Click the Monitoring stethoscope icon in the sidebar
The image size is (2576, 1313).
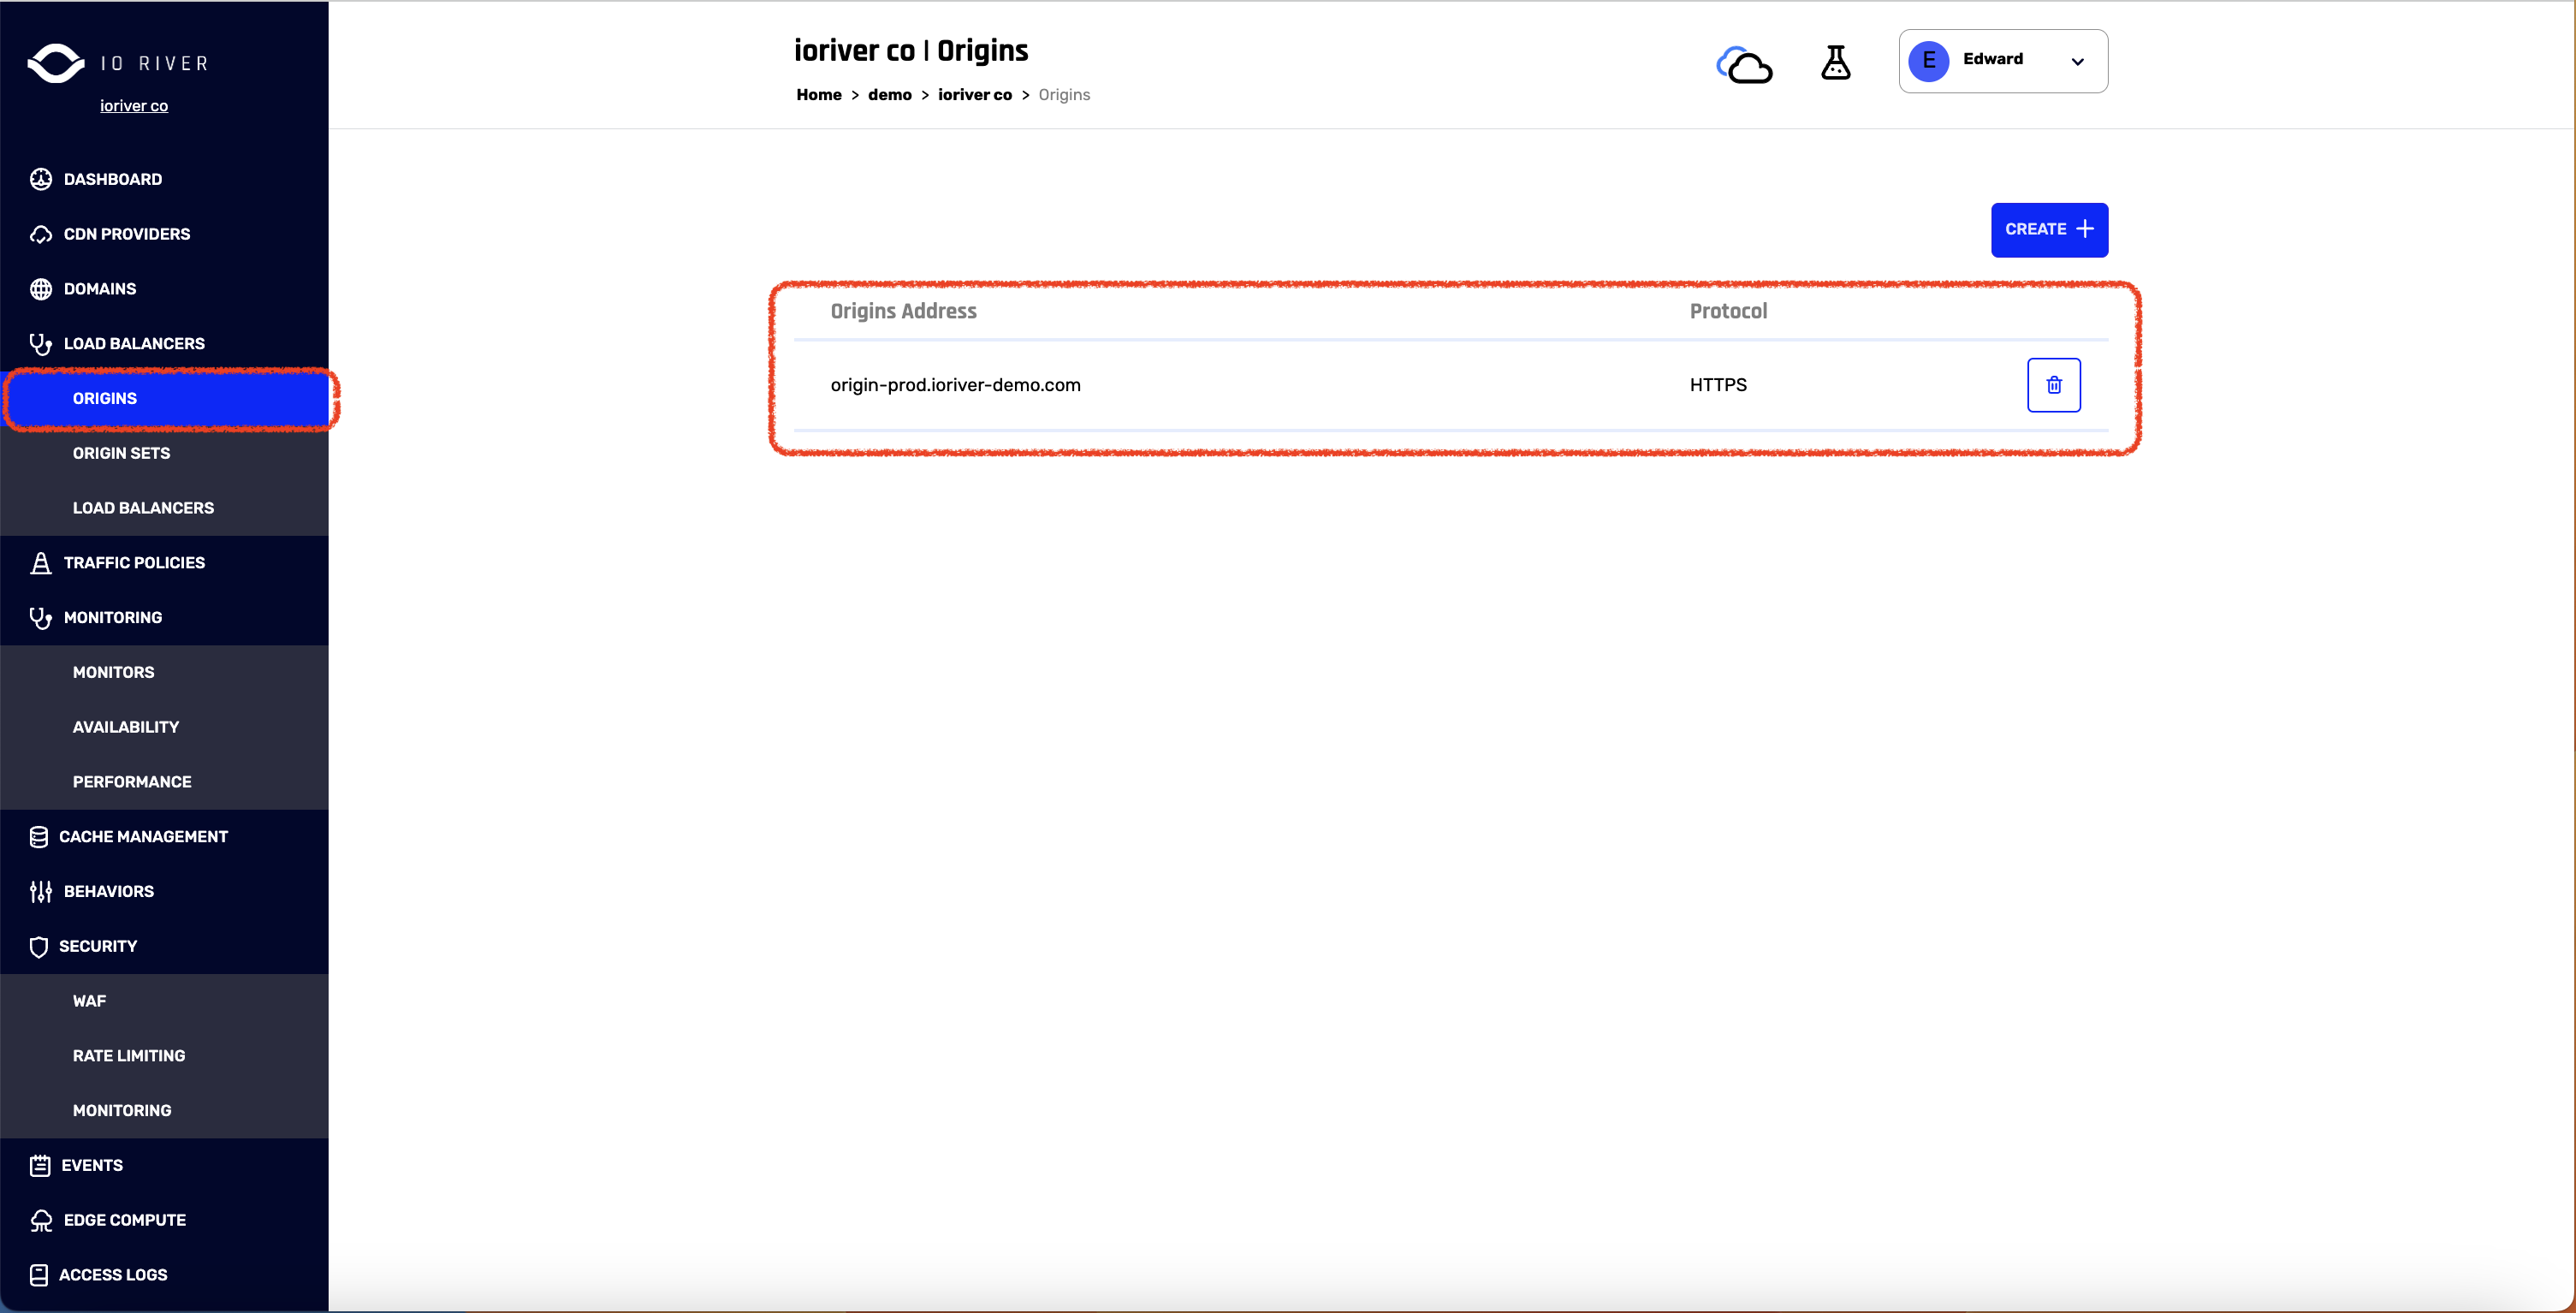click(x=41, y=618)
